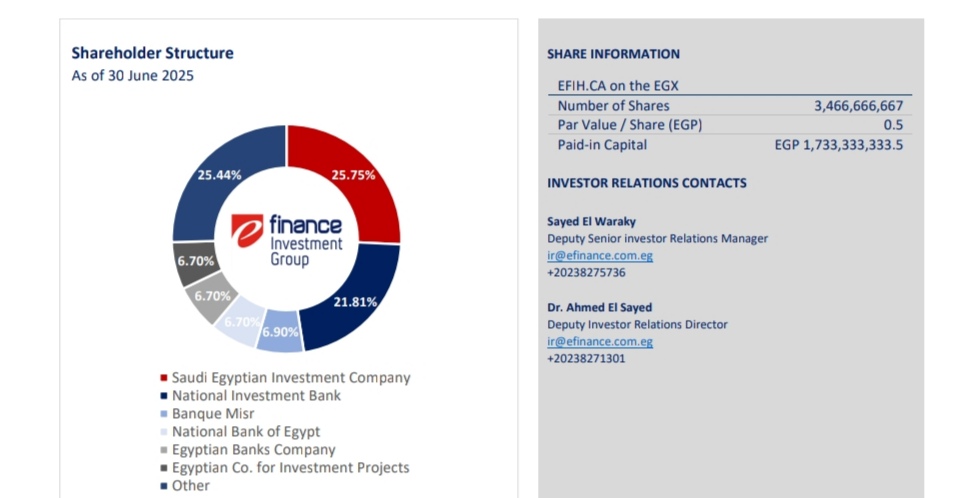Image resolution: width=975 pixels, height=498 pixels.
Task: Open the email link under Sayed El Waraky
Action: 600,256
